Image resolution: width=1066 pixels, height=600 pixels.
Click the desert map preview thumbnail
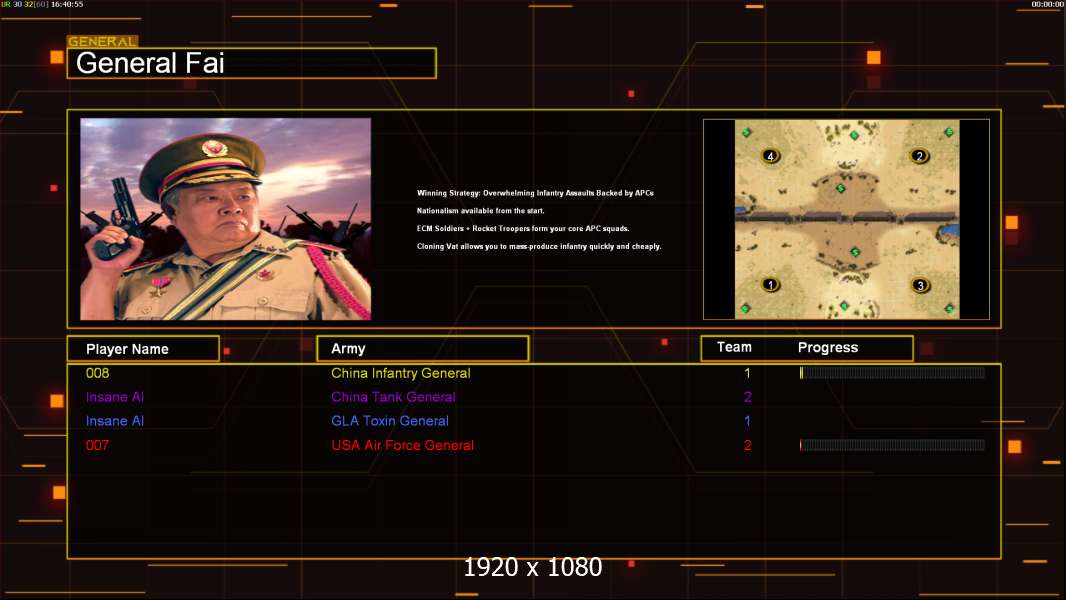(x=846, y=219)
